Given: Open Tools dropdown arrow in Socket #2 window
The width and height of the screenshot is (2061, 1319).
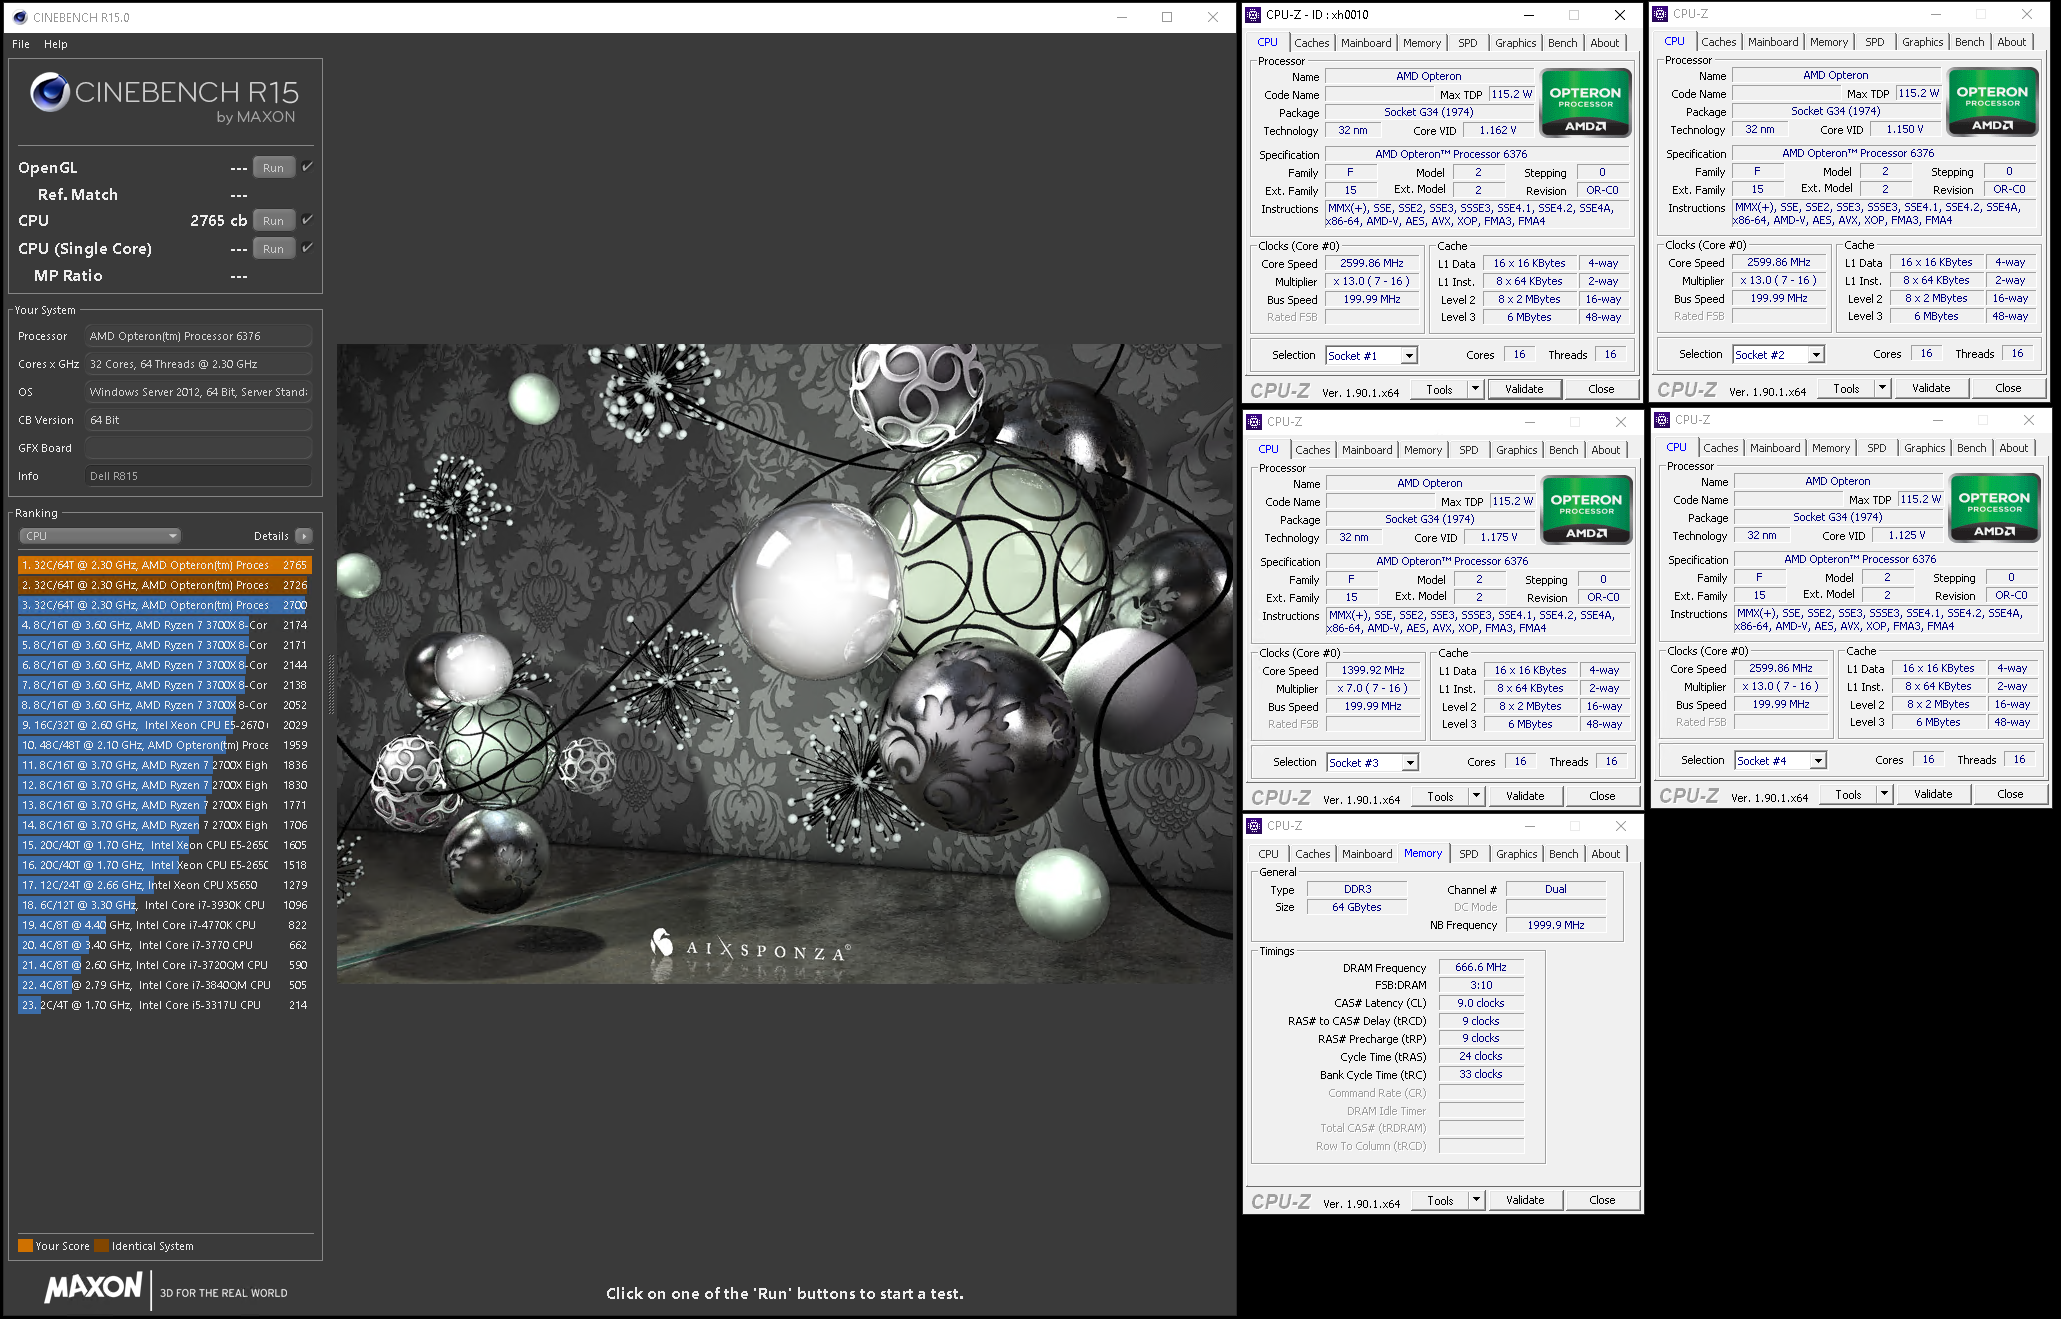Looking at the screenshot, I should click(1882, 388).
